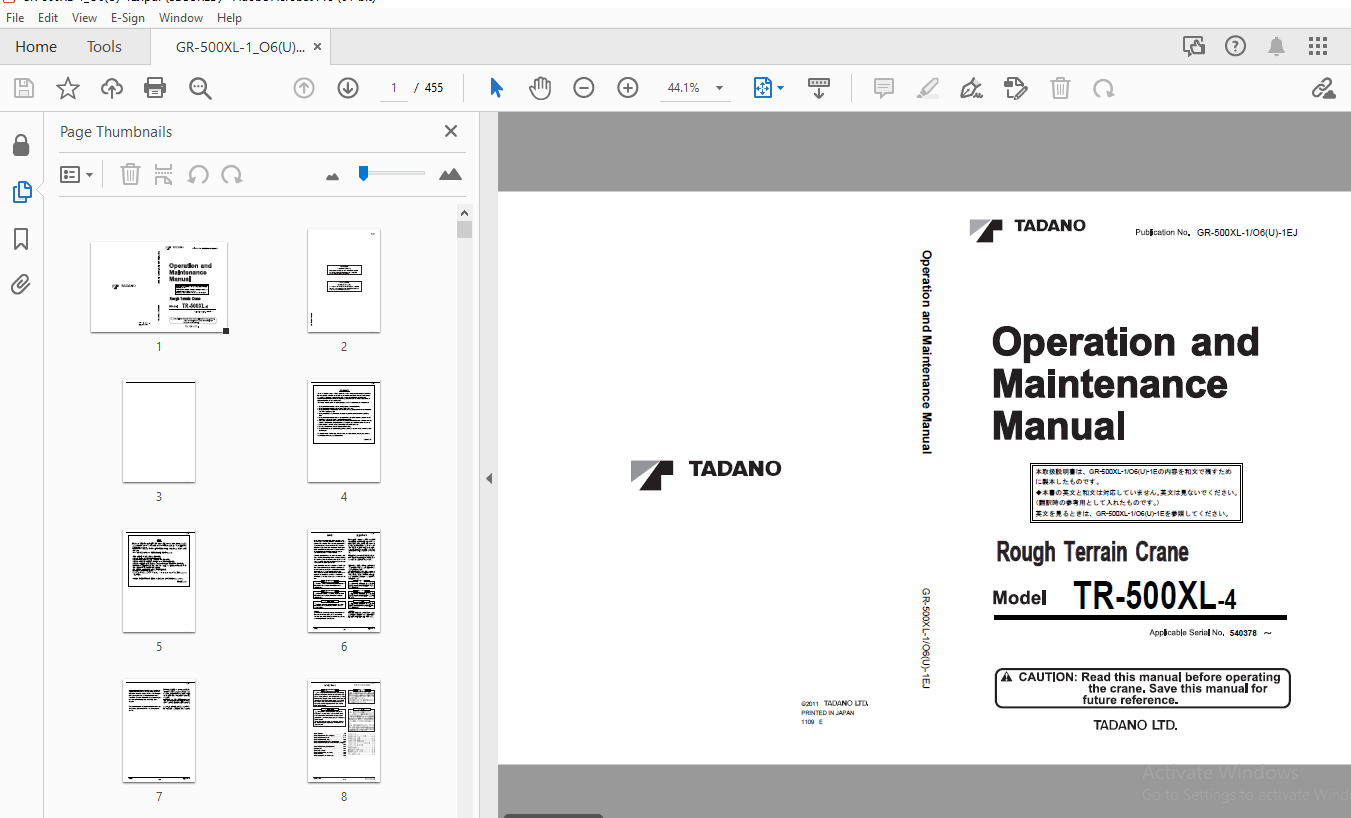Open the E-Sign menu
Image resolution: width=1351 pixels, height=818 pixels.
point(128,18)
